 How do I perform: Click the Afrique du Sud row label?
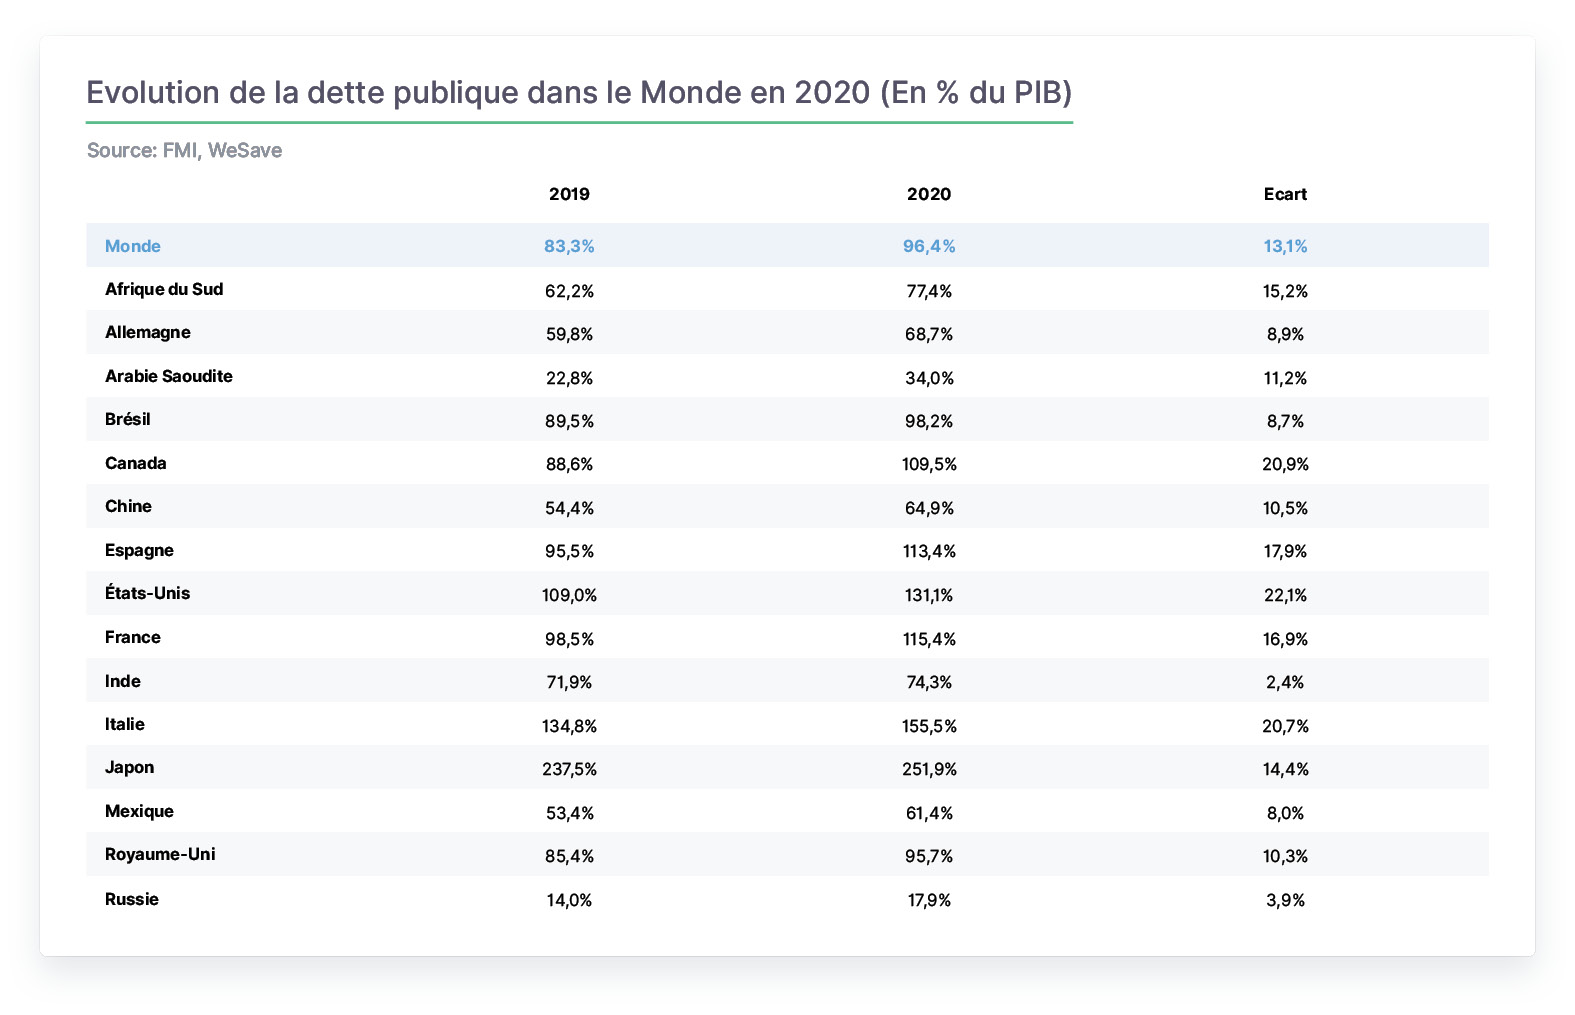point(164,289)
